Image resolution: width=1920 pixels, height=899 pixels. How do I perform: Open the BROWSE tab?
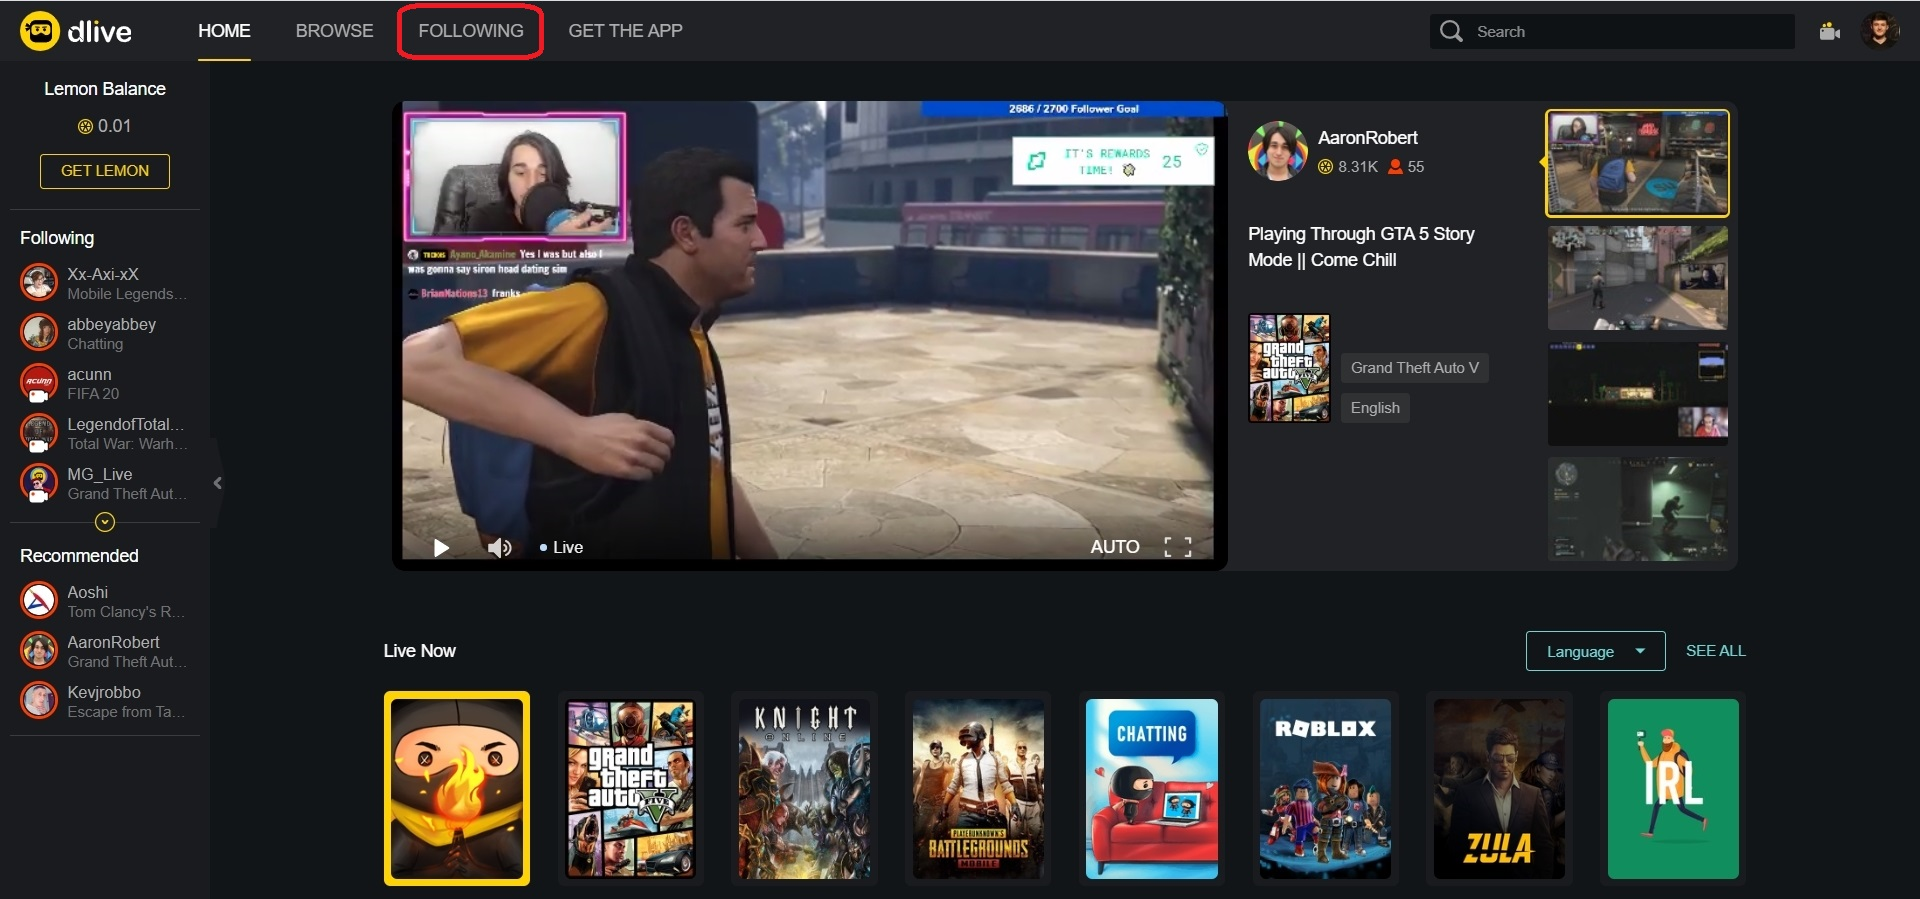[x=334, y=31]
